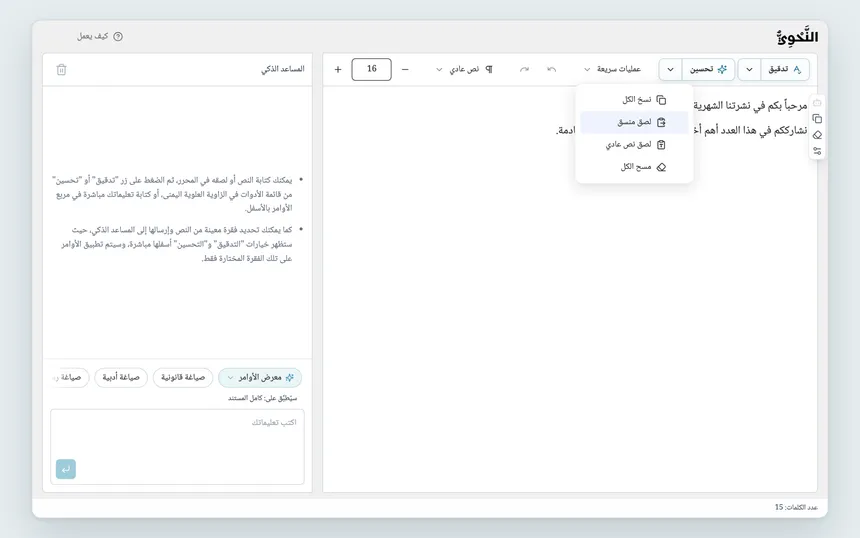The height and width of the screenshot is (538, 860).
Task: Click the copy icon in the editor side strip
Action: coord(817,119)
